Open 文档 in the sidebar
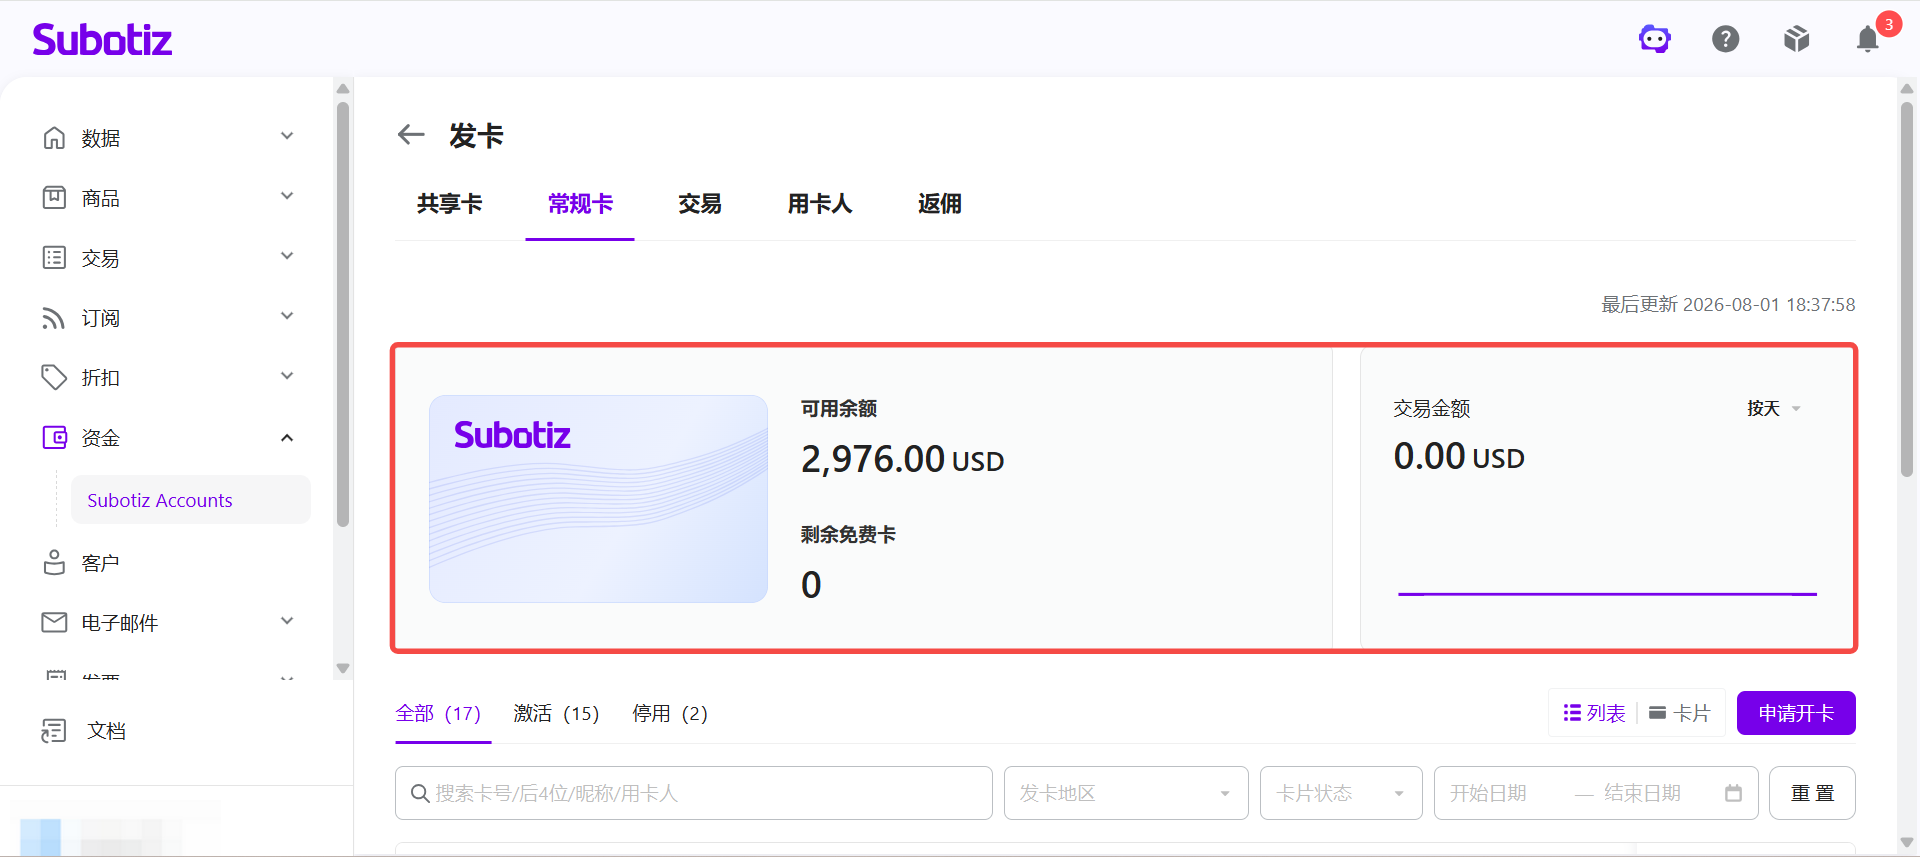Screen dimensions: 1920x857 point(106,731)
